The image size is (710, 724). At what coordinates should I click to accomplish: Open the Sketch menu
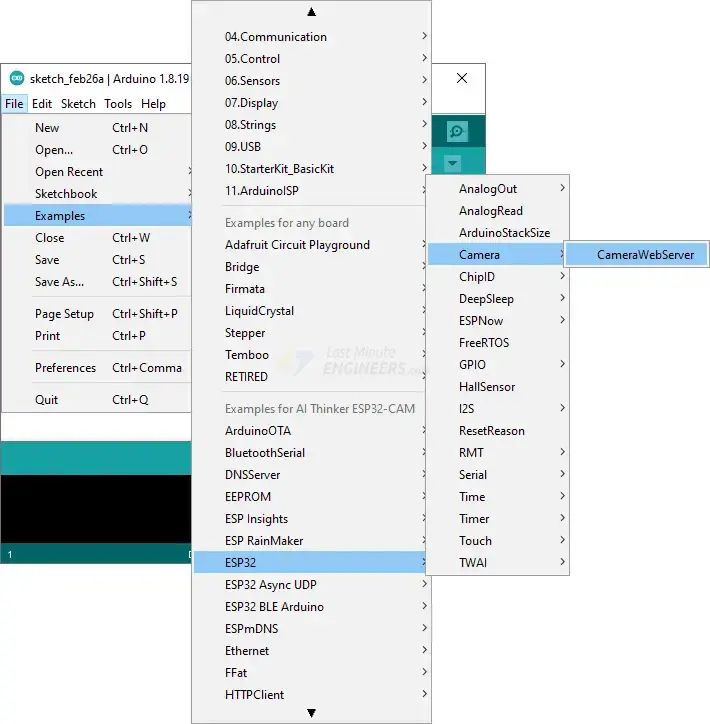coord(78,104)
